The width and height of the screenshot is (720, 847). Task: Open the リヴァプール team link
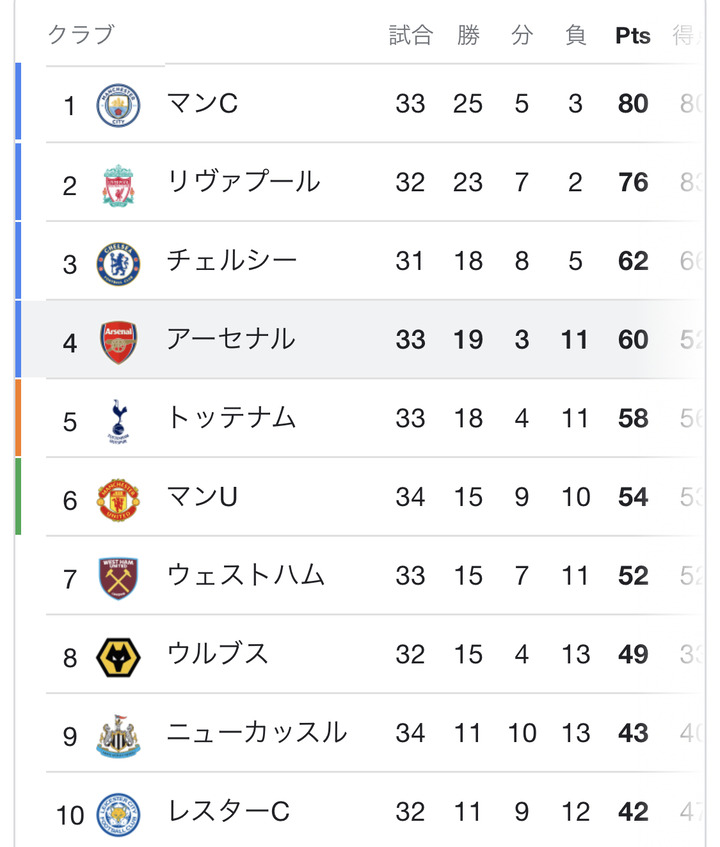click(243, 182)
